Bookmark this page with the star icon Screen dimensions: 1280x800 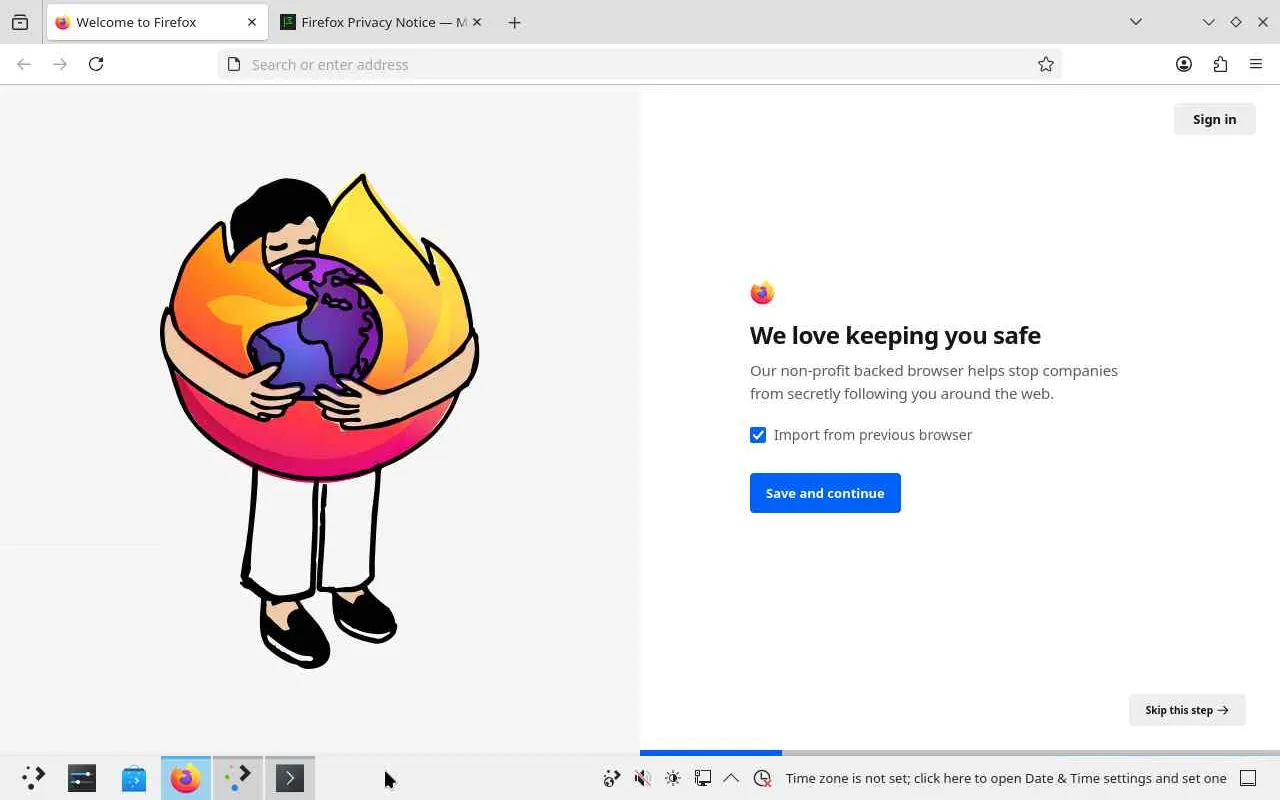[1046, 64]
